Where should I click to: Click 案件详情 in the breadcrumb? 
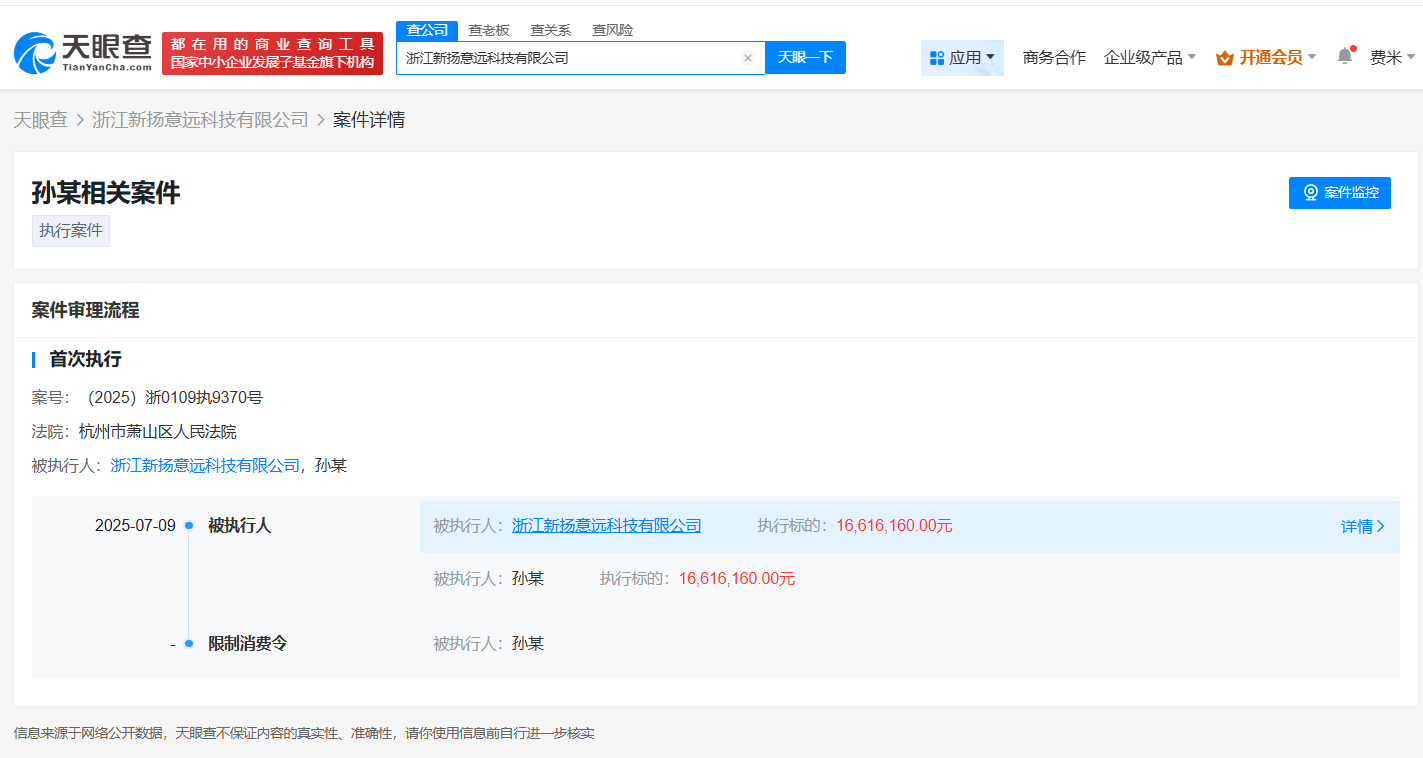pyautogui.click(x=369, y=120)
